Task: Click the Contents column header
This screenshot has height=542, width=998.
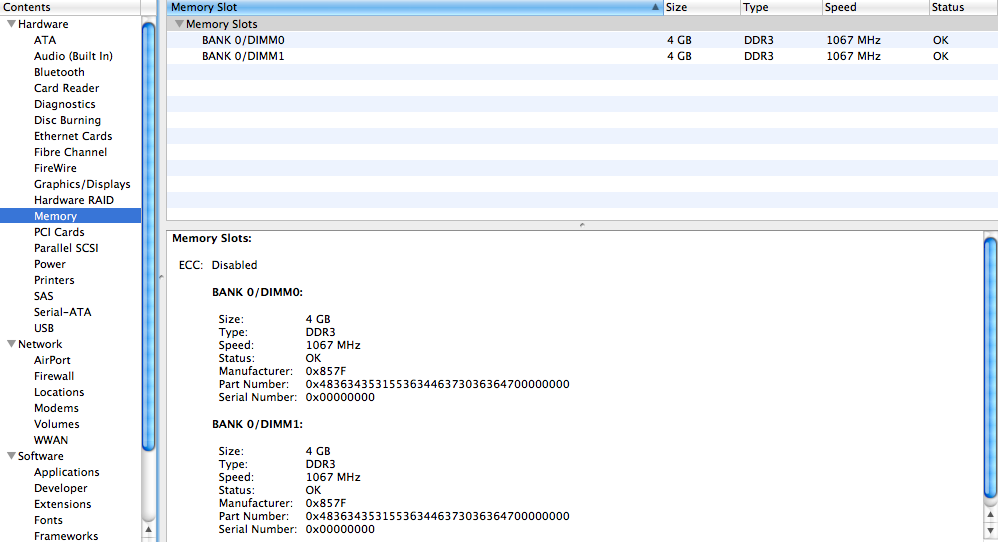Action: 70,8
